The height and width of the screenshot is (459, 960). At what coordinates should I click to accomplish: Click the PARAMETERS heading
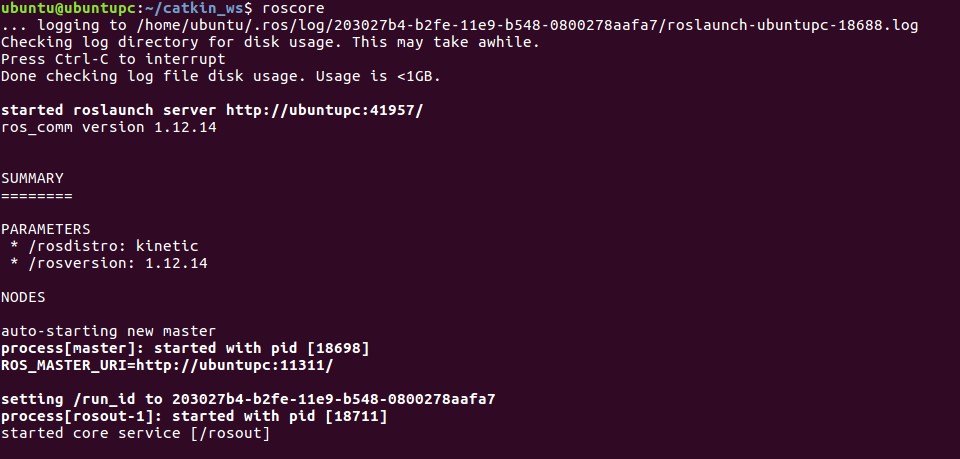[x=45, y=229]
